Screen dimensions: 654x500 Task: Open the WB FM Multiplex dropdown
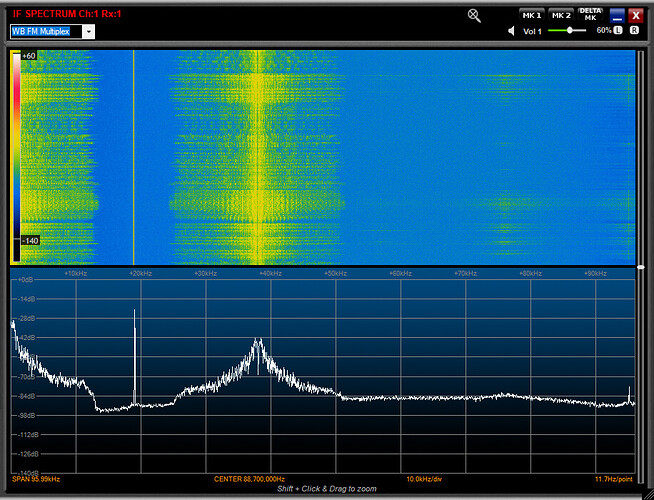click(x=89, y=31)
